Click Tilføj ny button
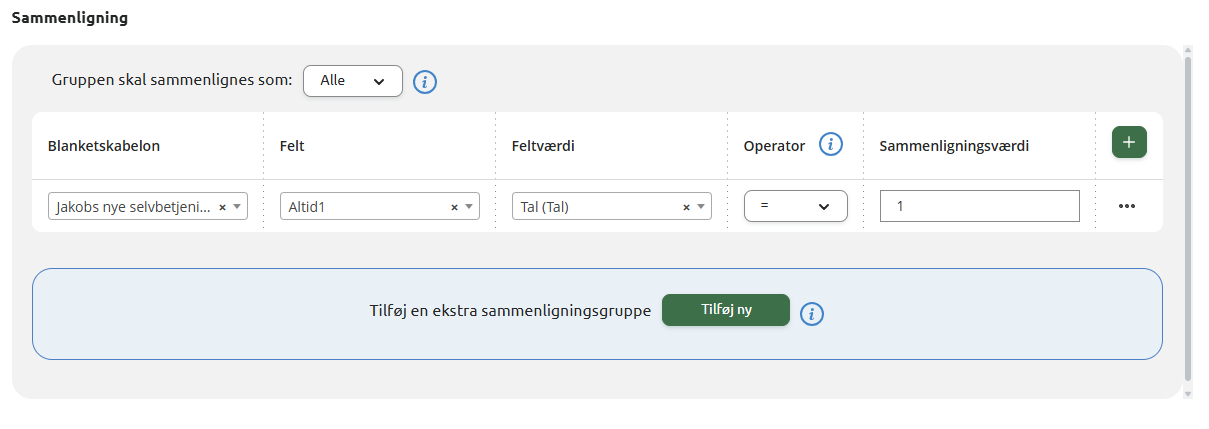 [x=726, y=310]
